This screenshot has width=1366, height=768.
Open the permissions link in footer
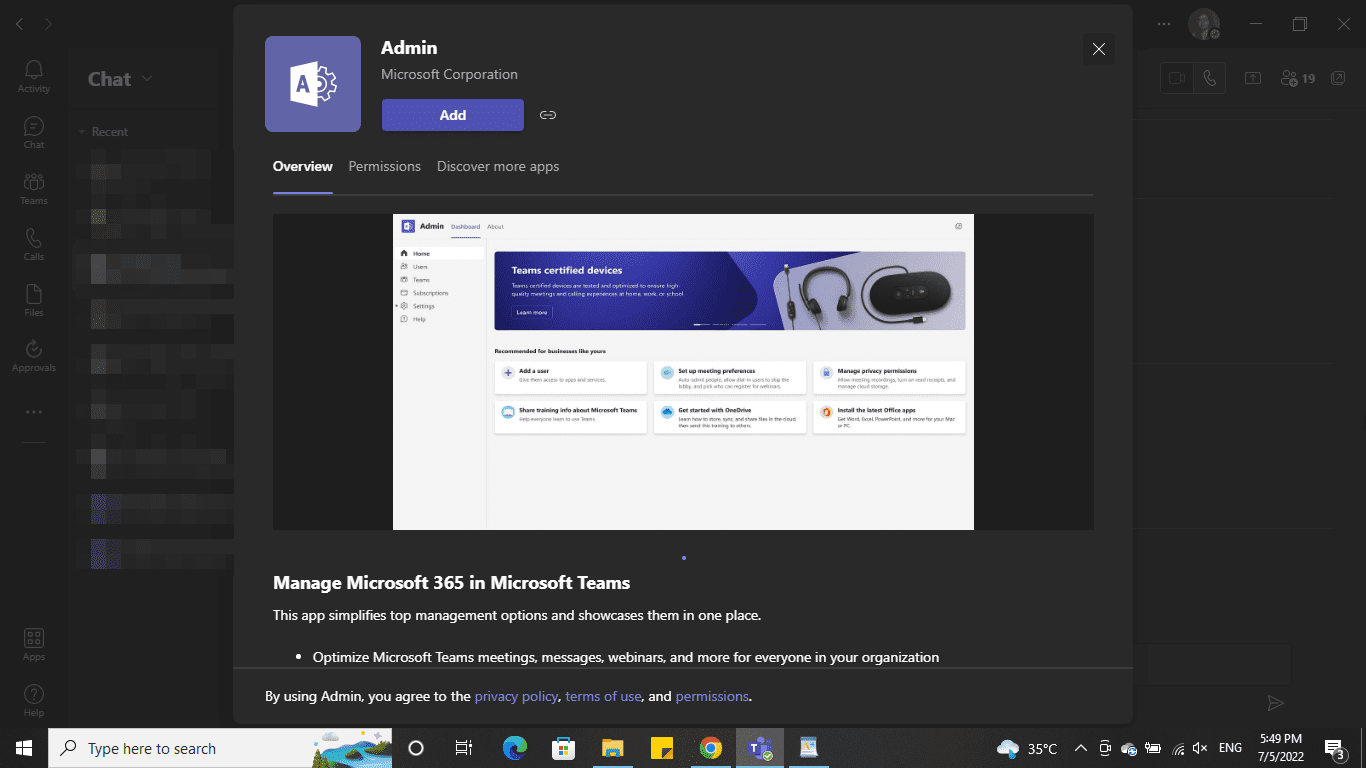pos(712,696)
